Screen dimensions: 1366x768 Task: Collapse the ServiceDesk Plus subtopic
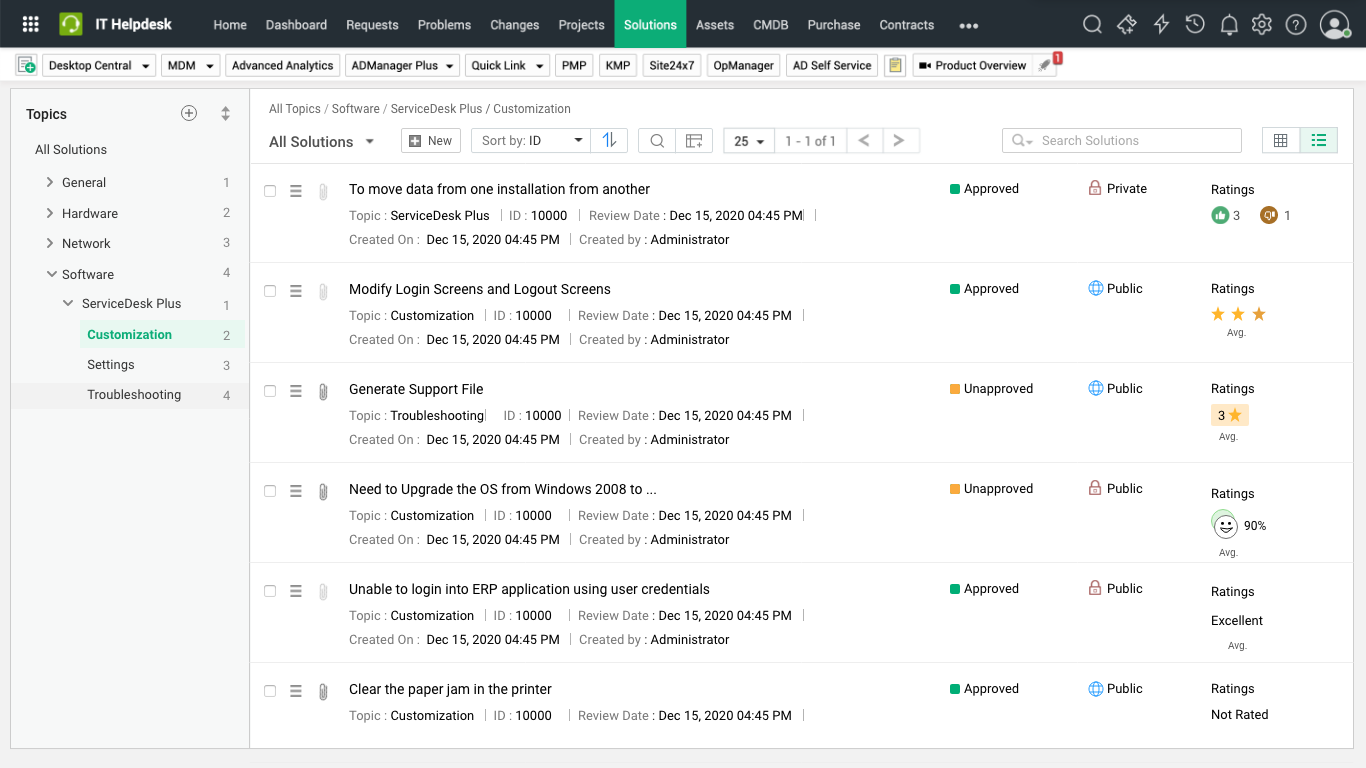[68, 303]
